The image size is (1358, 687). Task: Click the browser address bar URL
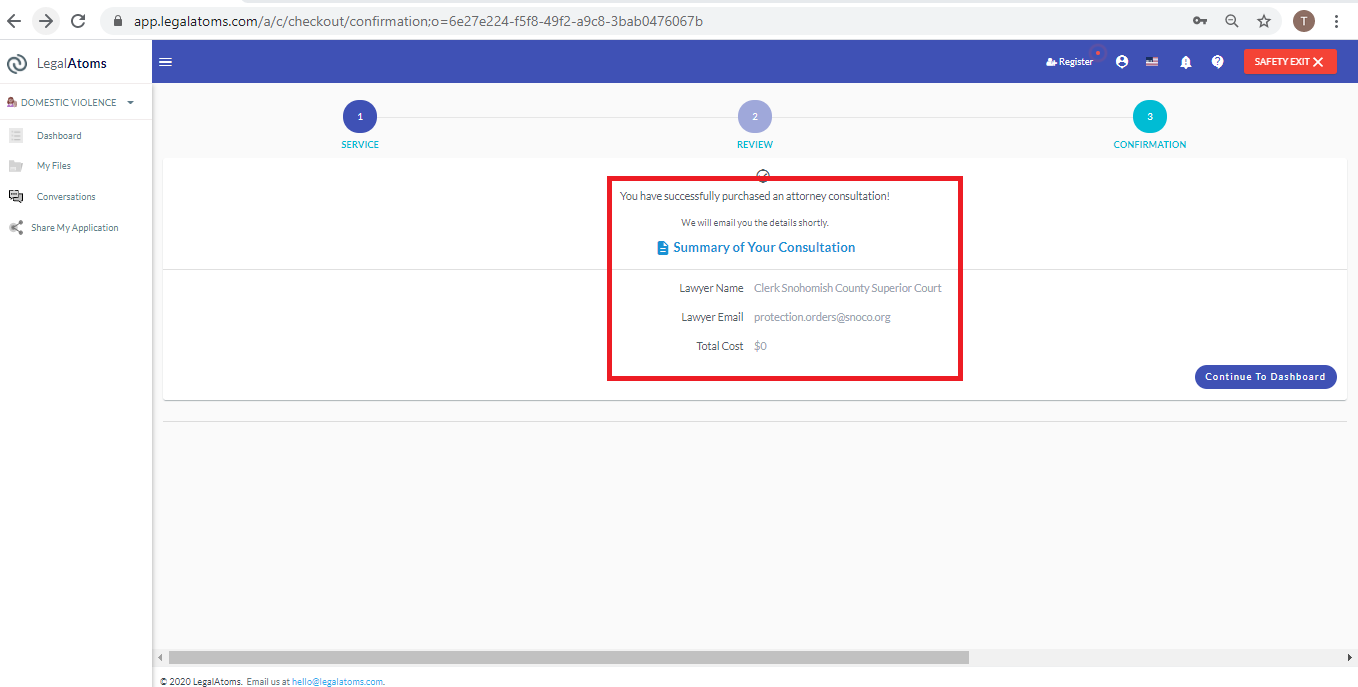418,21
